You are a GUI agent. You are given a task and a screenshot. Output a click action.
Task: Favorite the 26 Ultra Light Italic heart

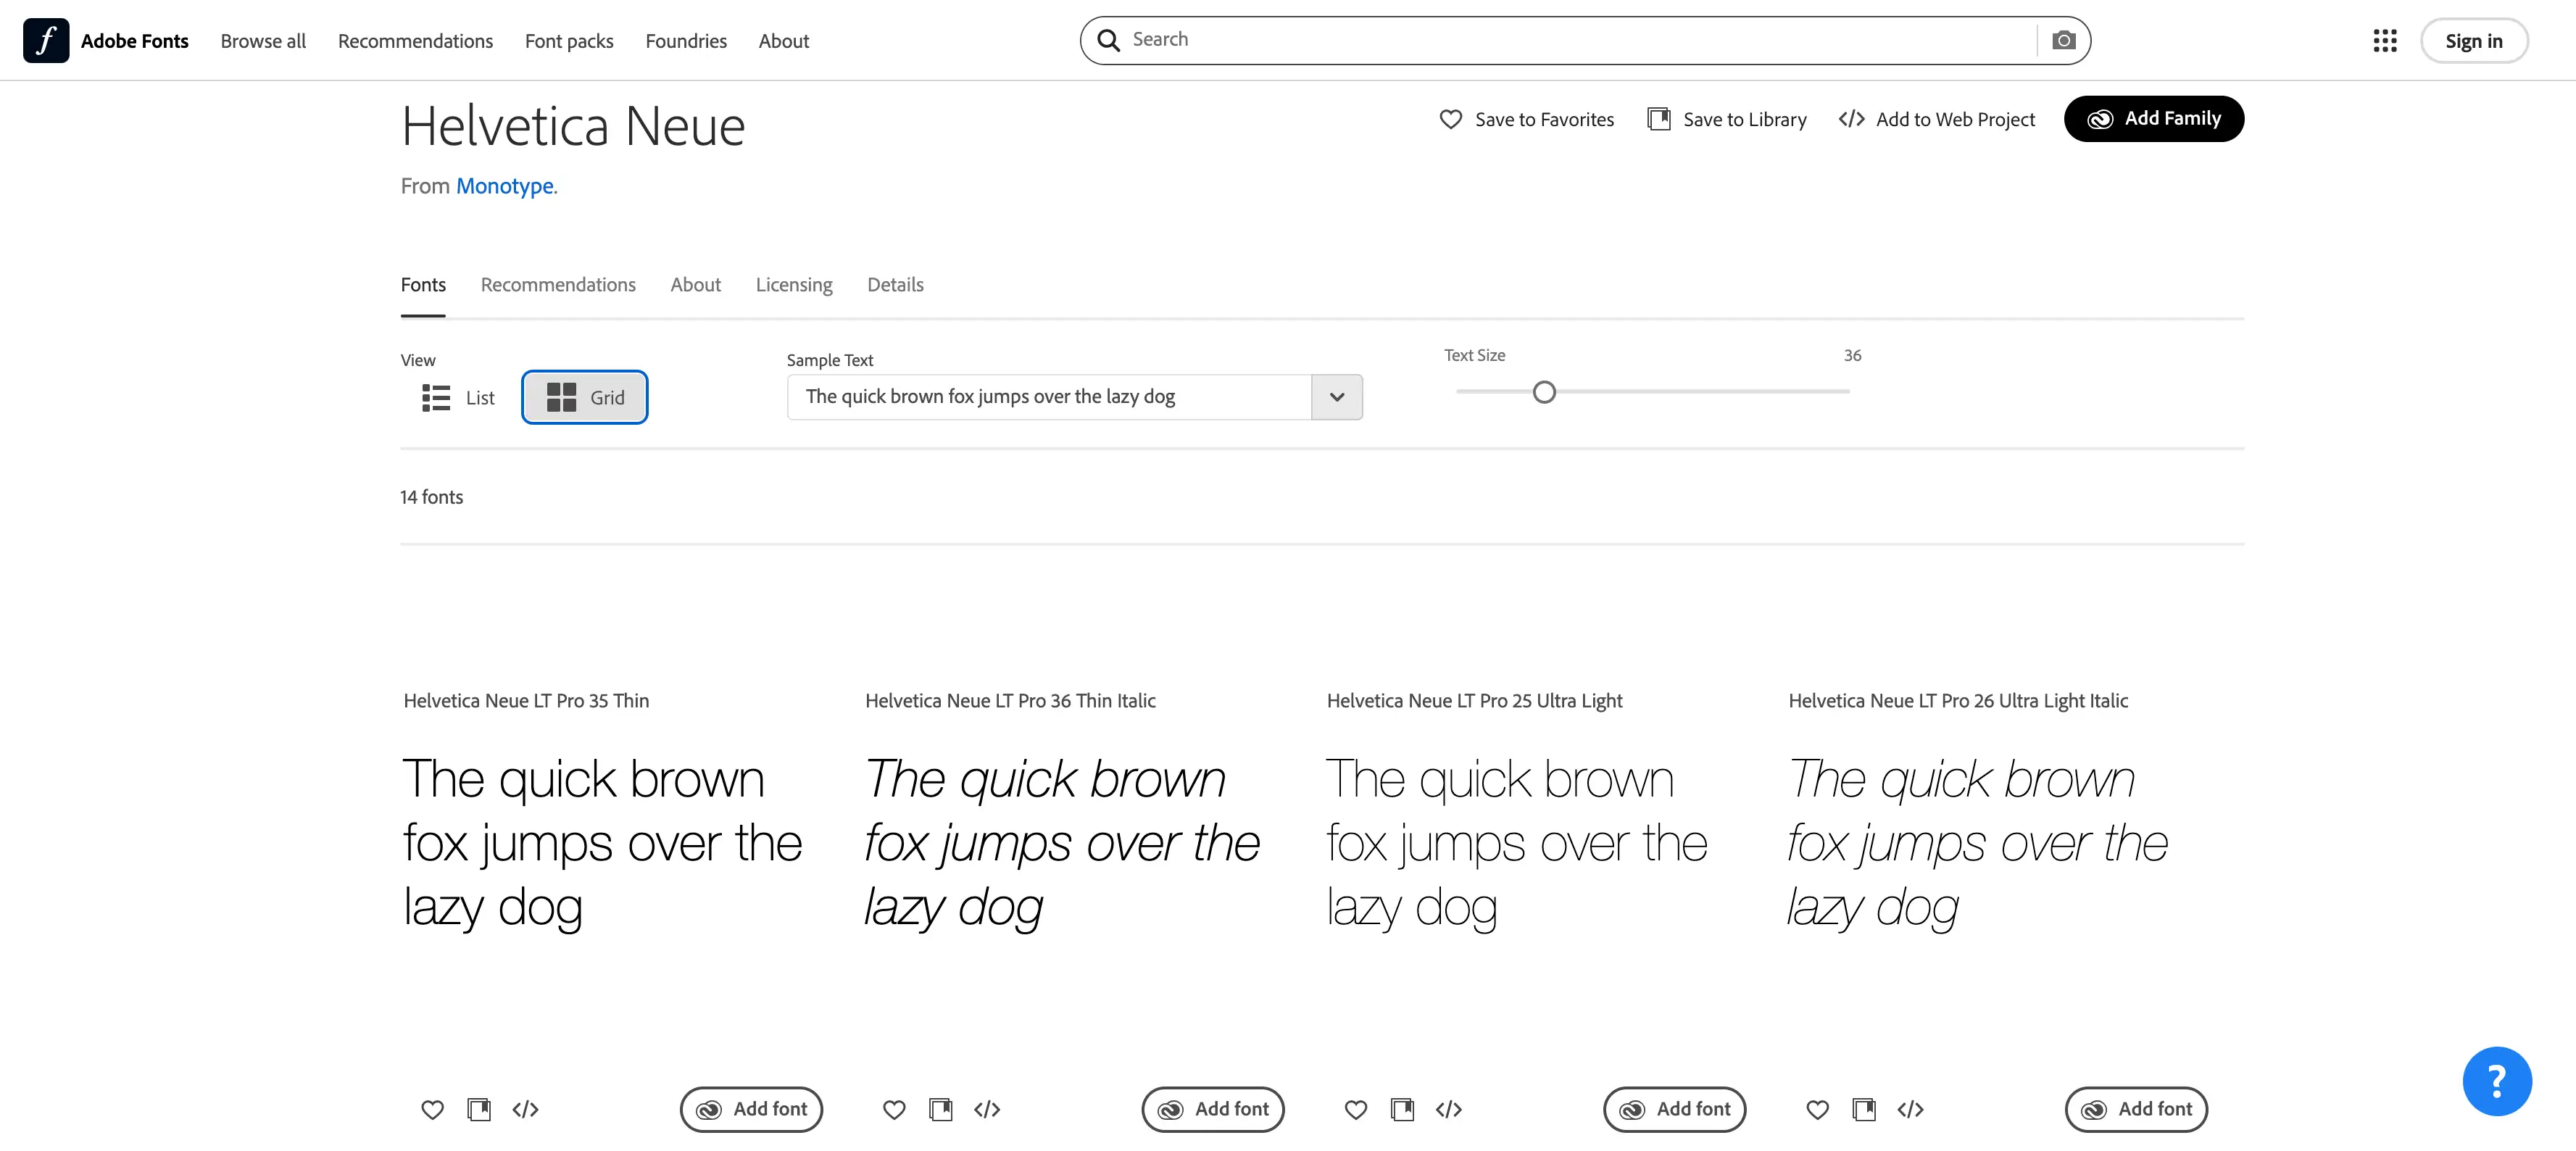pos(1818,1109)
